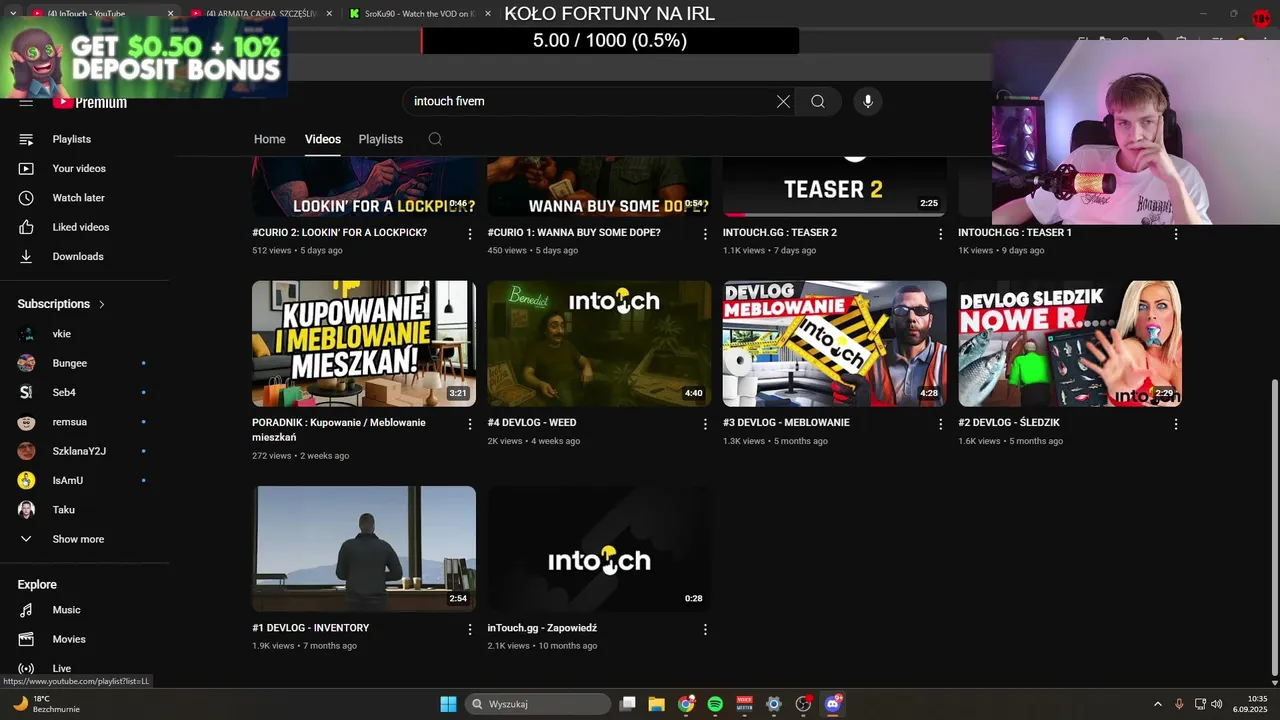Screen dimensions: 1280x720
Task: Show hidden system tray icons
Action: coord(1158,704)
